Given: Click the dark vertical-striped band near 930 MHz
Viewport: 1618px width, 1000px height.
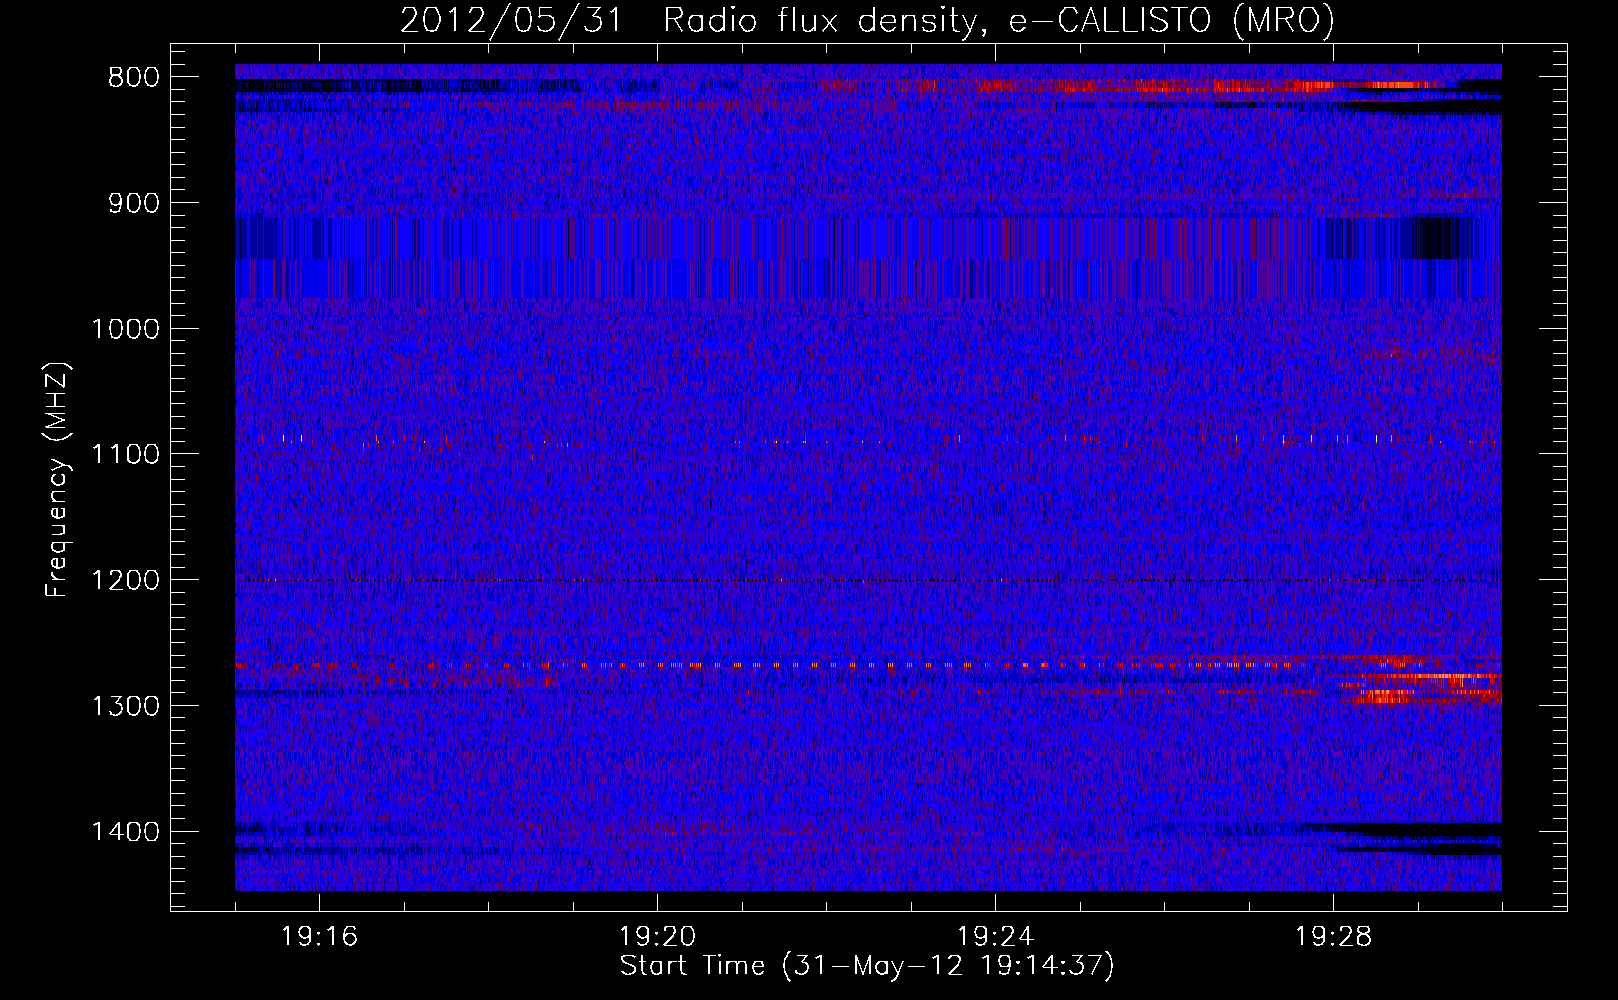Looking at the screenshot, I should (868, 239).
